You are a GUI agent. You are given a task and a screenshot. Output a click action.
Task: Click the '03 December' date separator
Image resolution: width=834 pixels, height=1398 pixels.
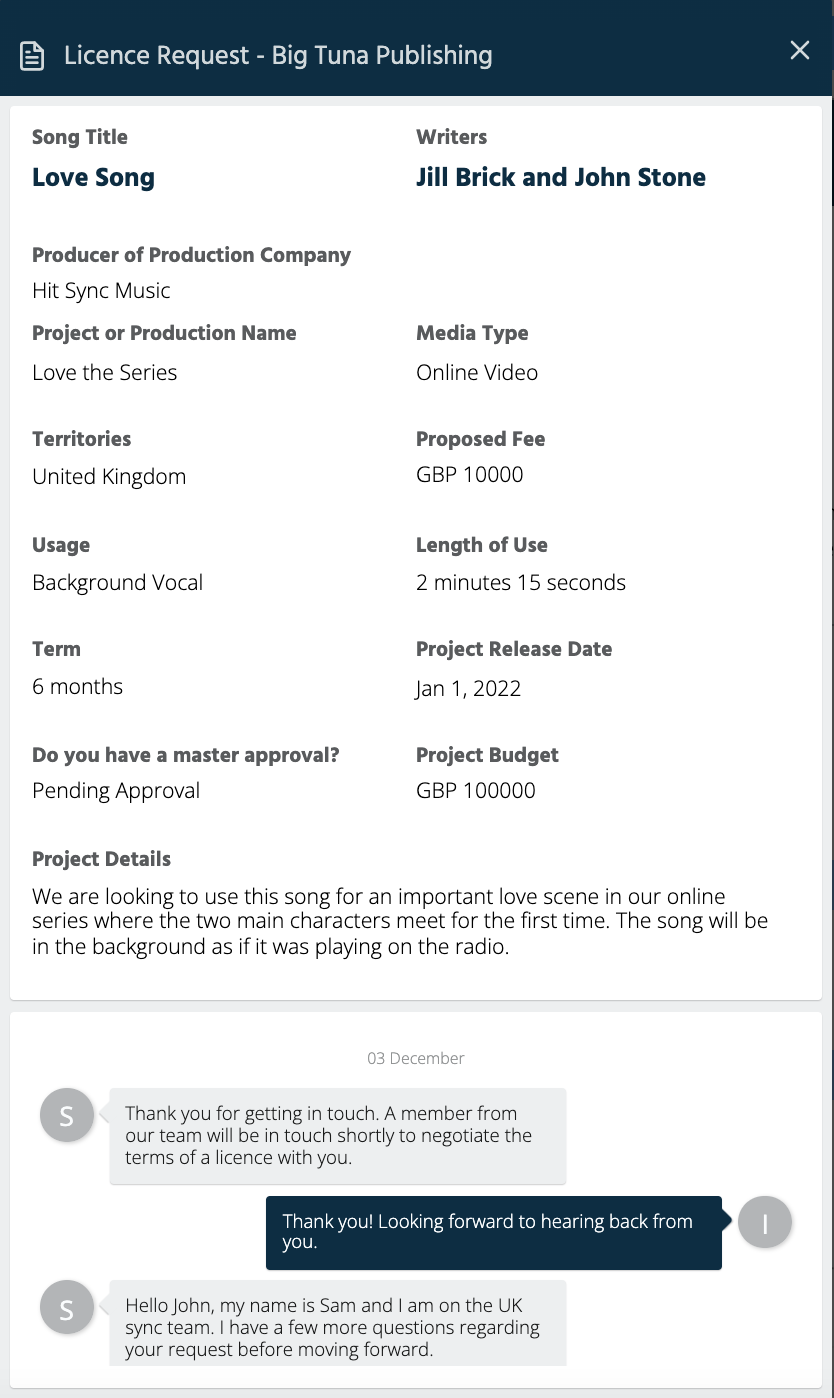pos(416,1058)
